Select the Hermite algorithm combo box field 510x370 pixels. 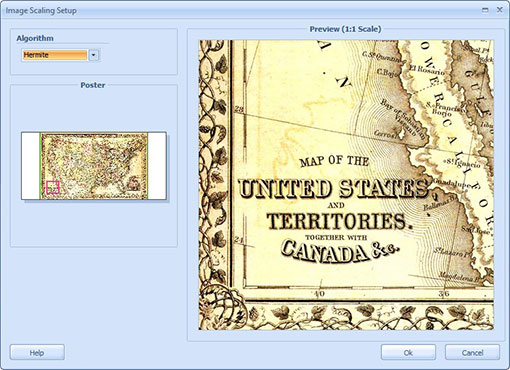pyautogui.click(x=55, y=55)
